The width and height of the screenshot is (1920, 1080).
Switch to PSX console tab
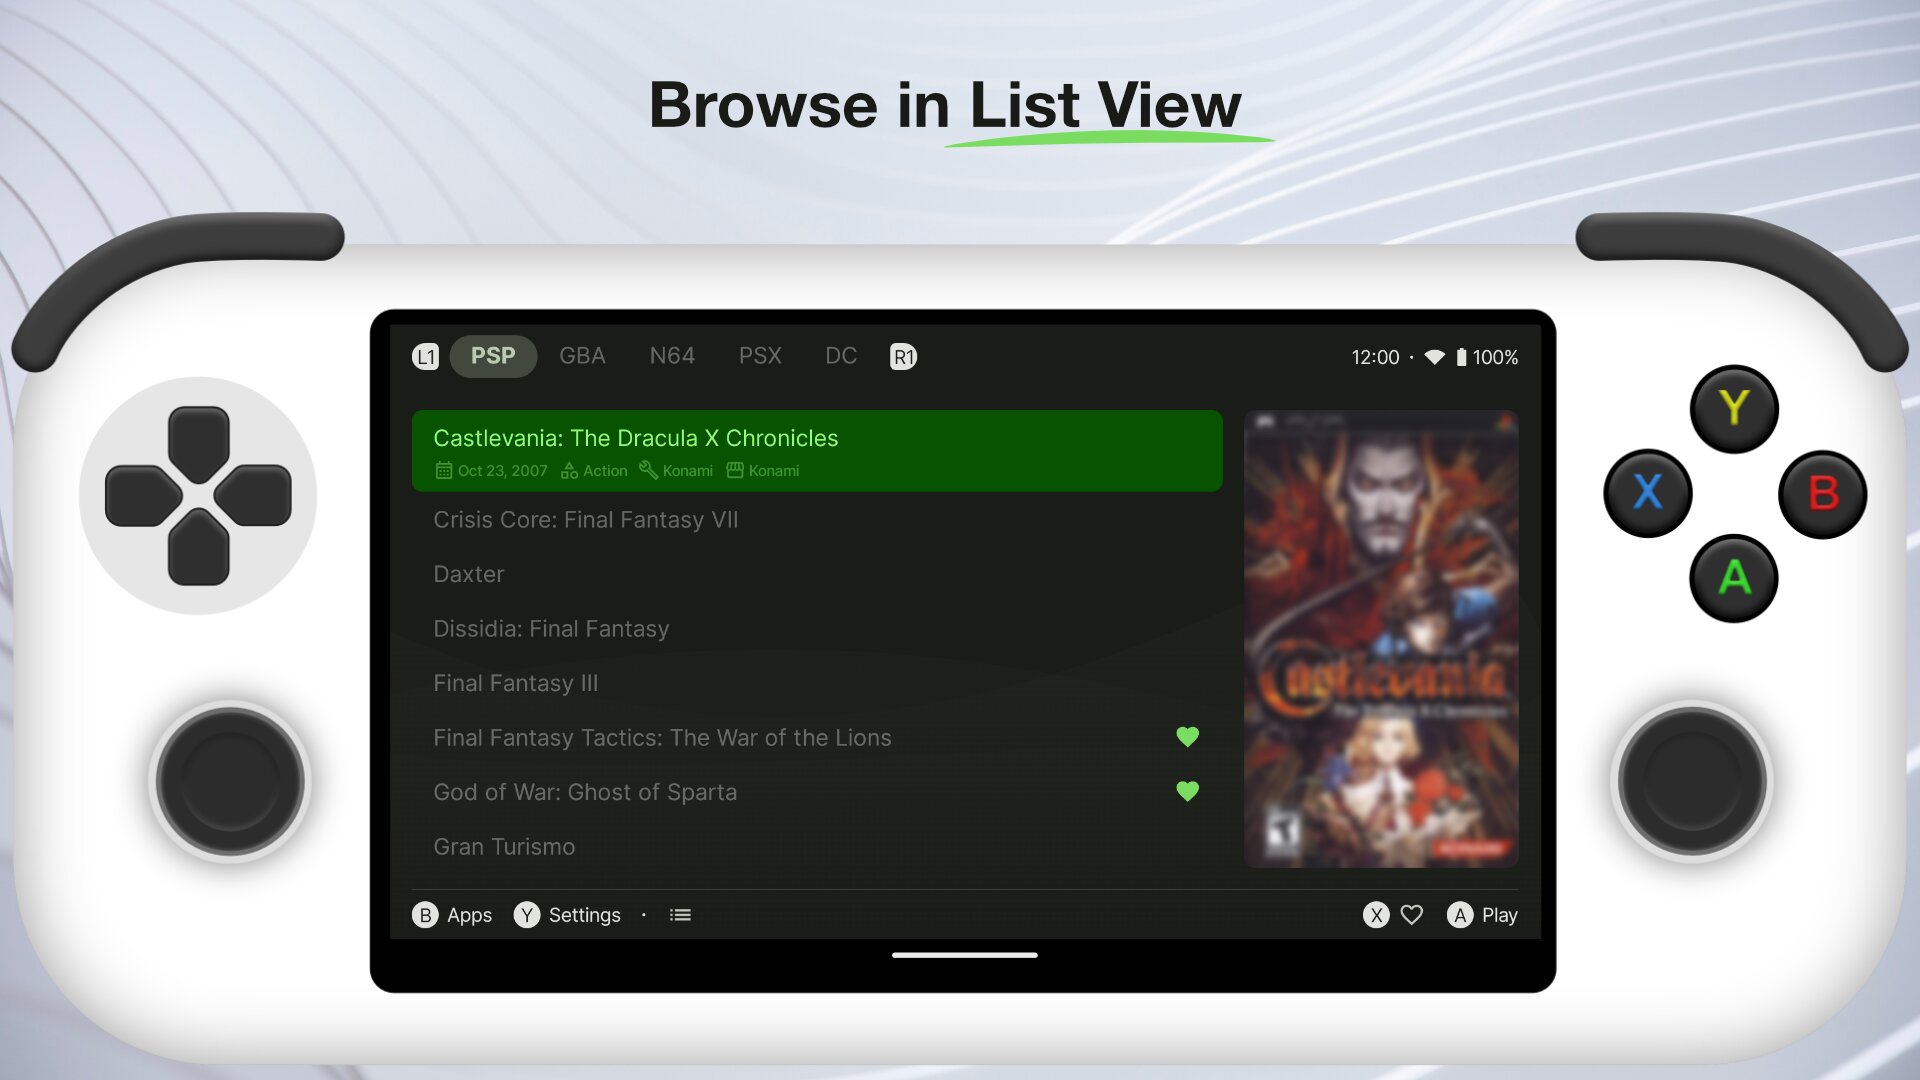tap(760, 356)
